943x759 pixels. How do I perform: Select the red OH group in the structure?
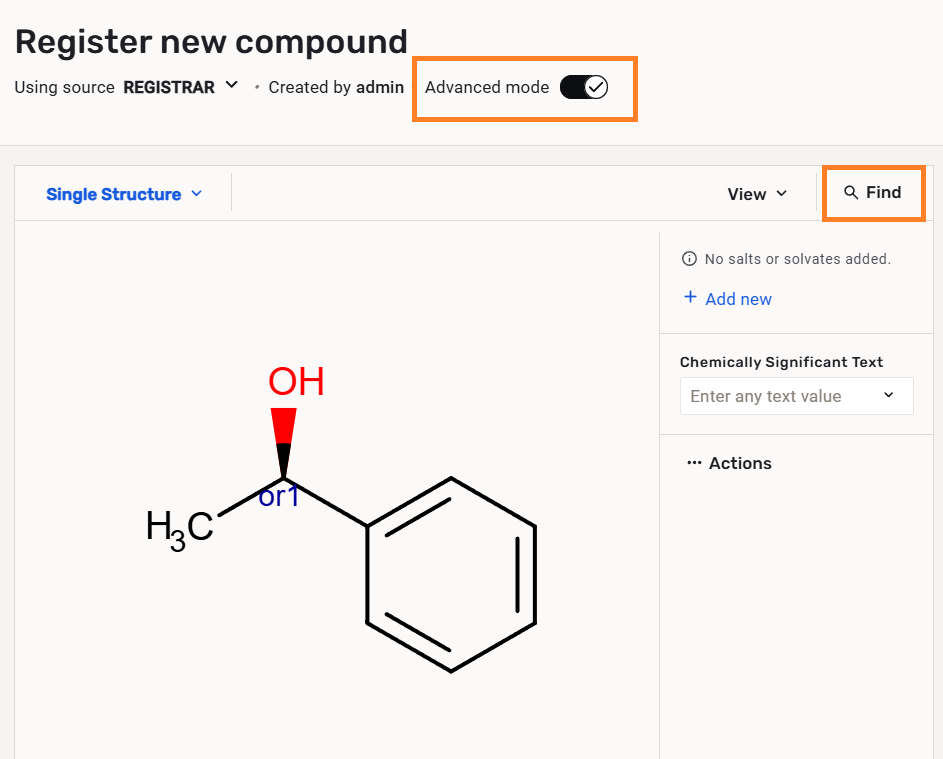point(296,382)
